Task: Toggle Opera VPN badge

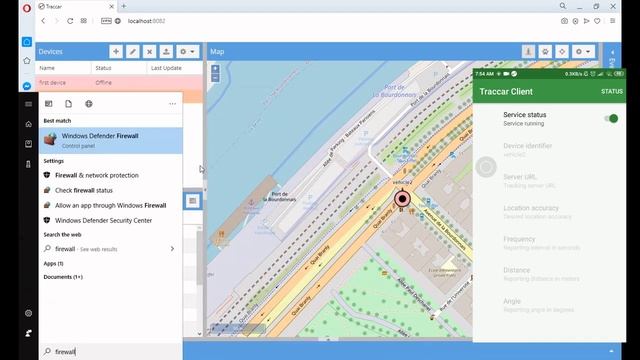Action: pos(106,21)
